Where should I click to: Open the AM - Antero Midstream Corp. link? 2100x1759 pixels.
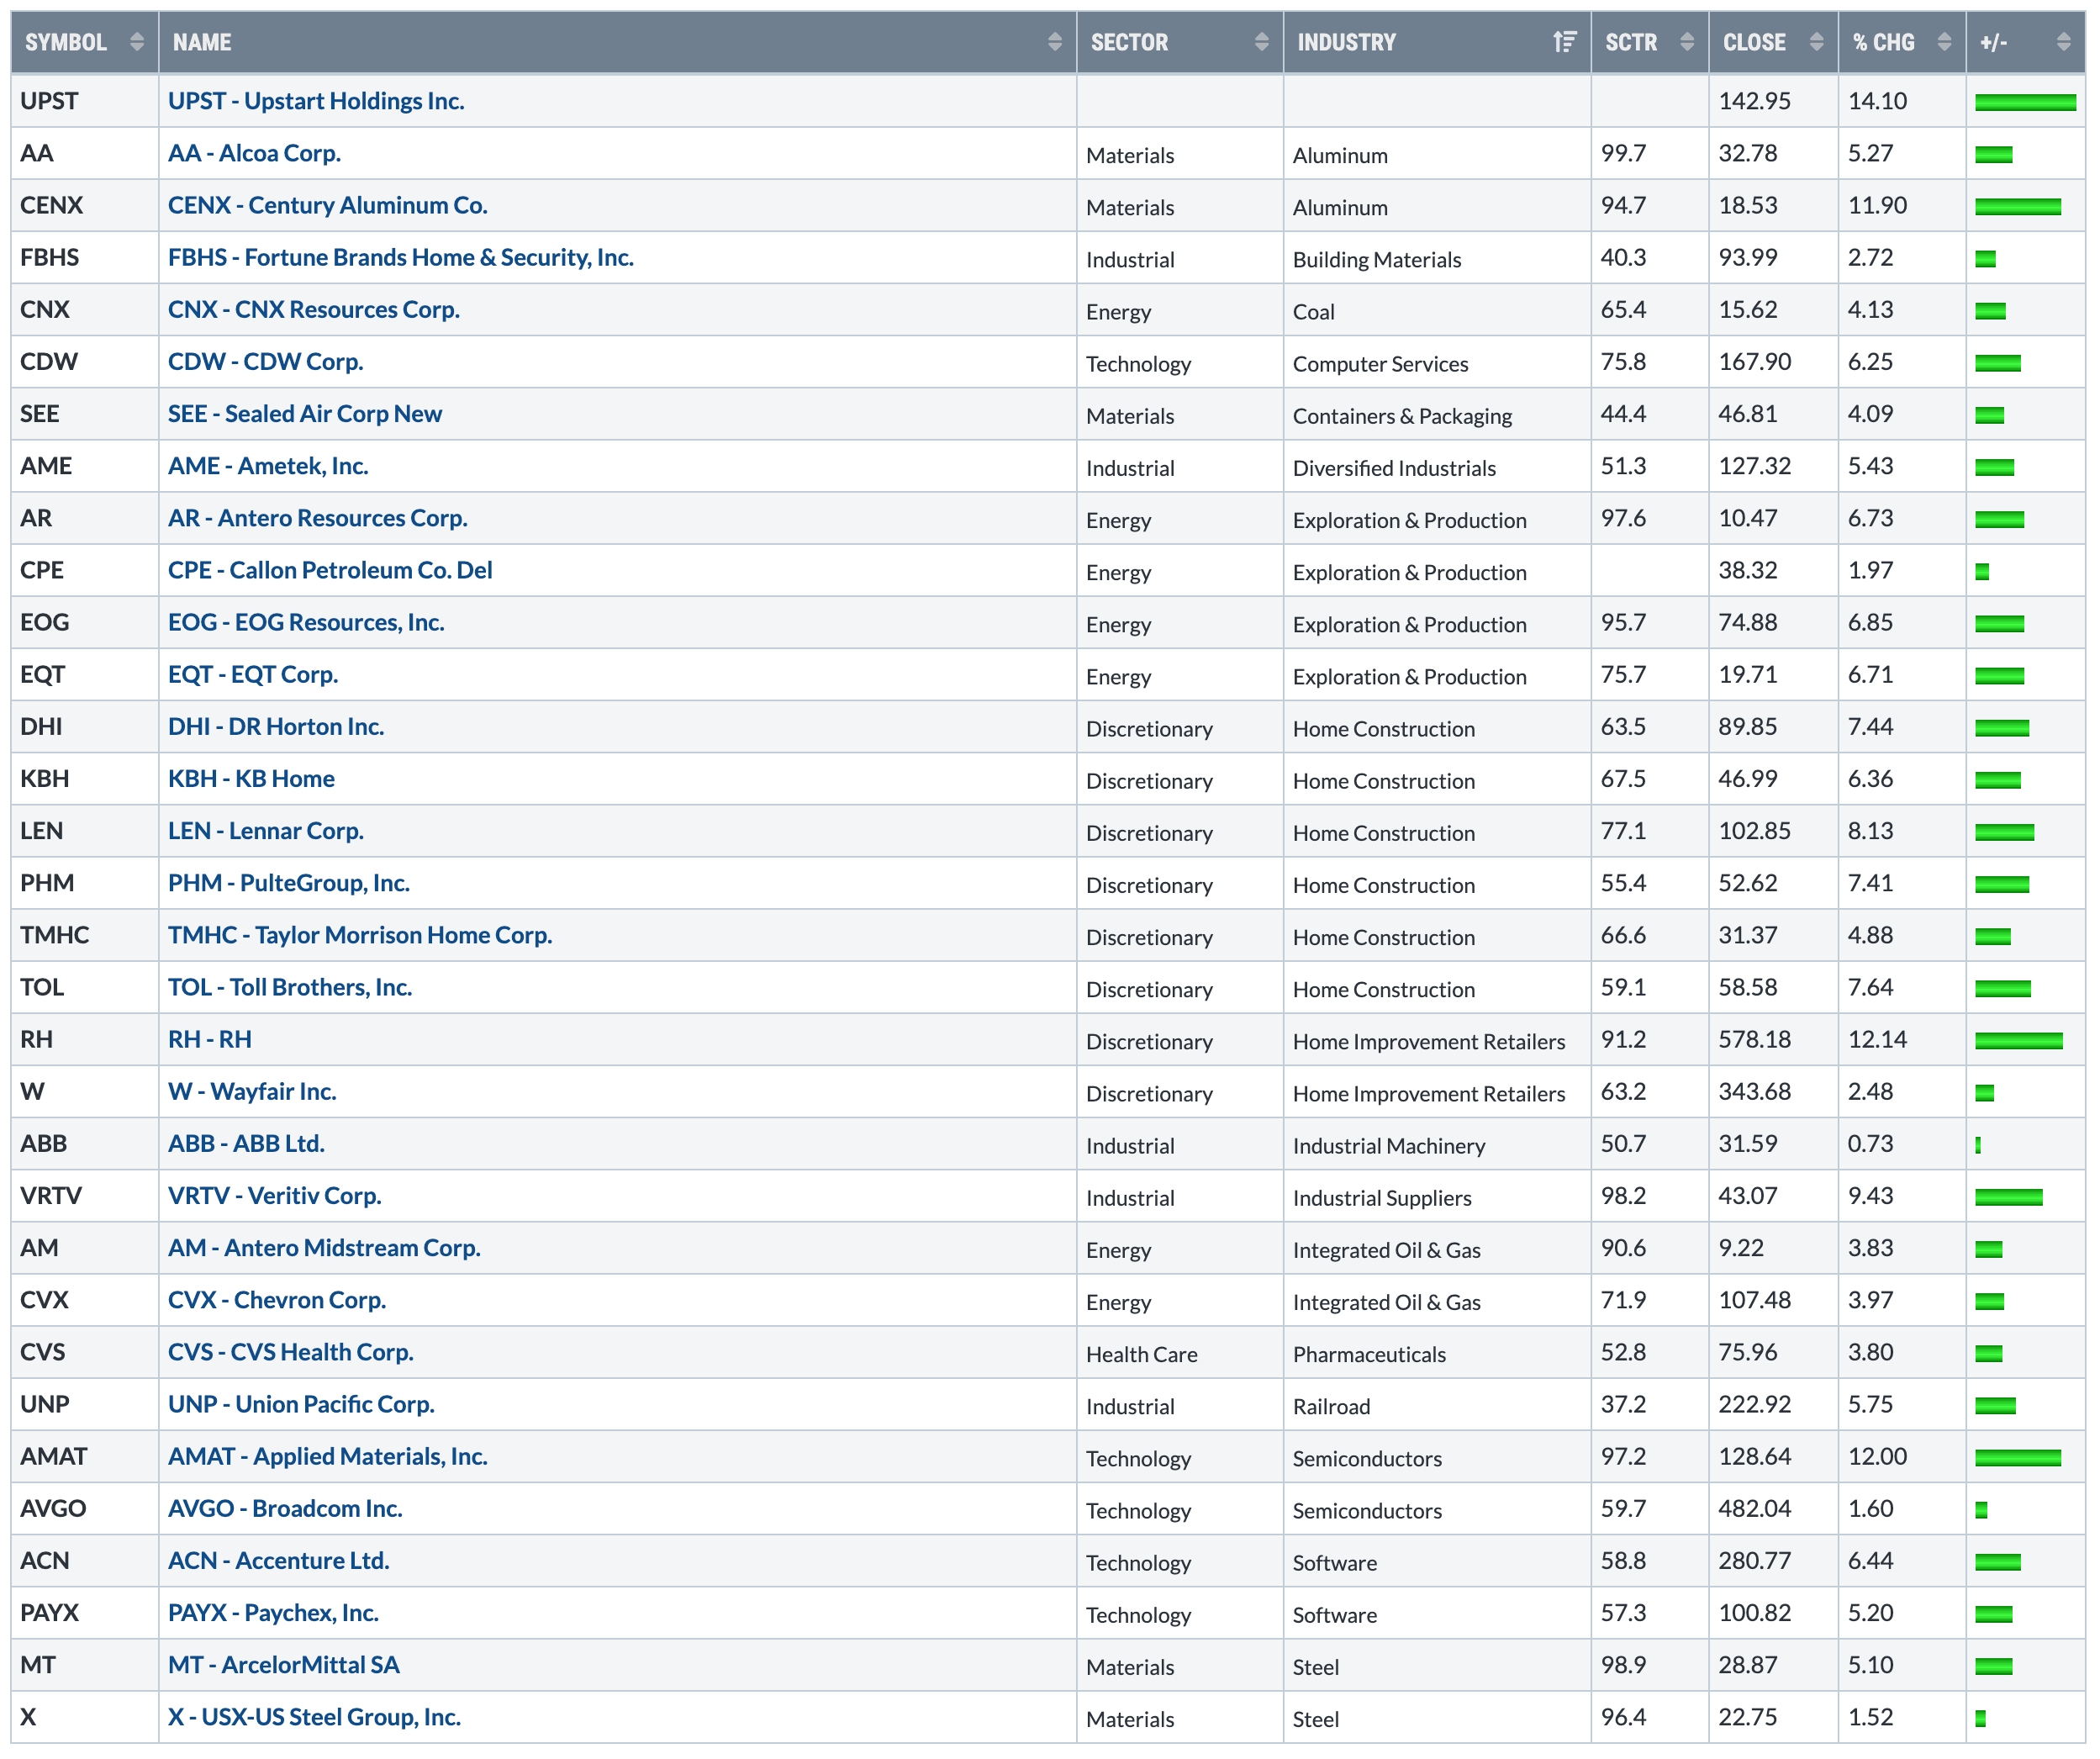pyautogui.click(x=324, y=1247)
